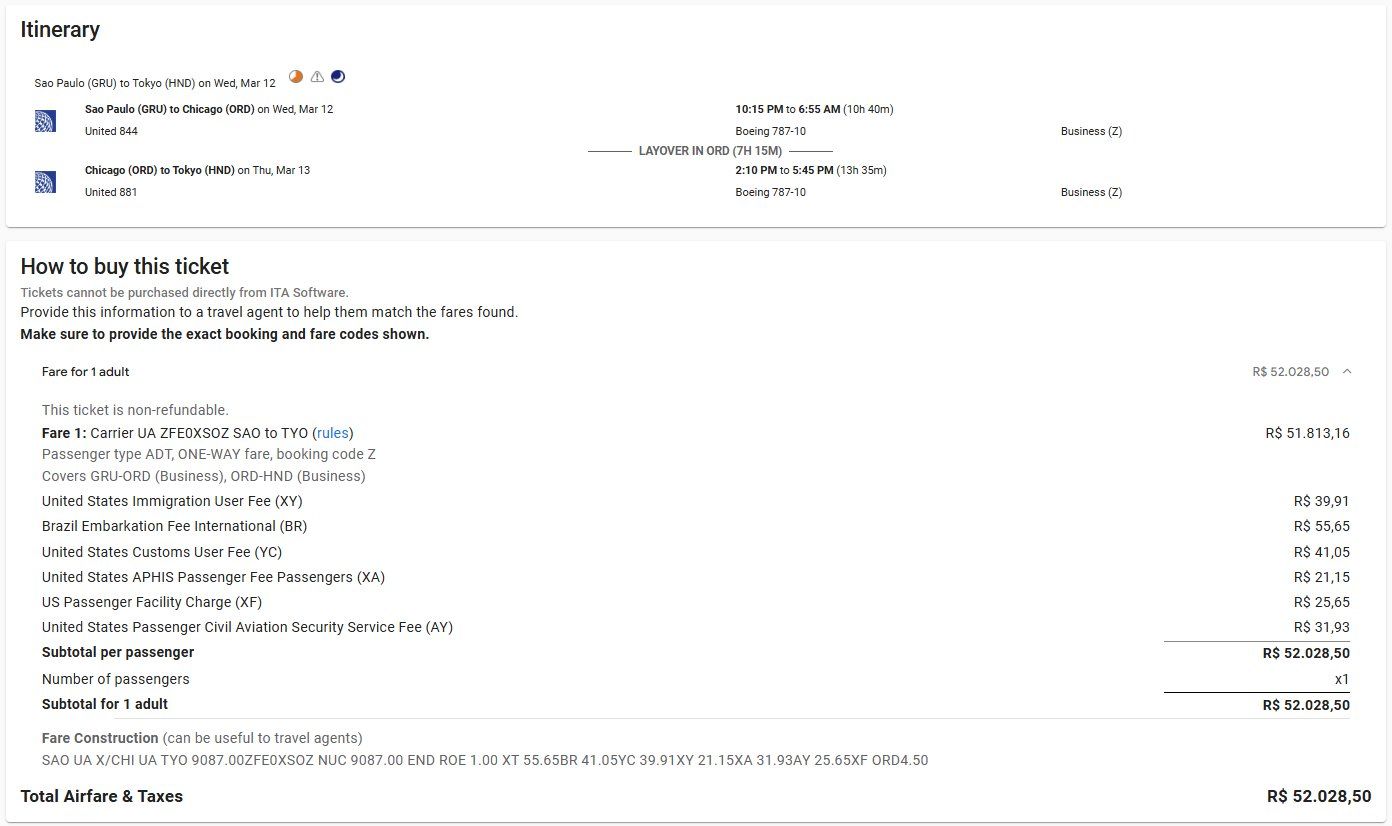
Task: Click 'Provide this information to a travel agent' line
Action: click(x=269, y=312)
